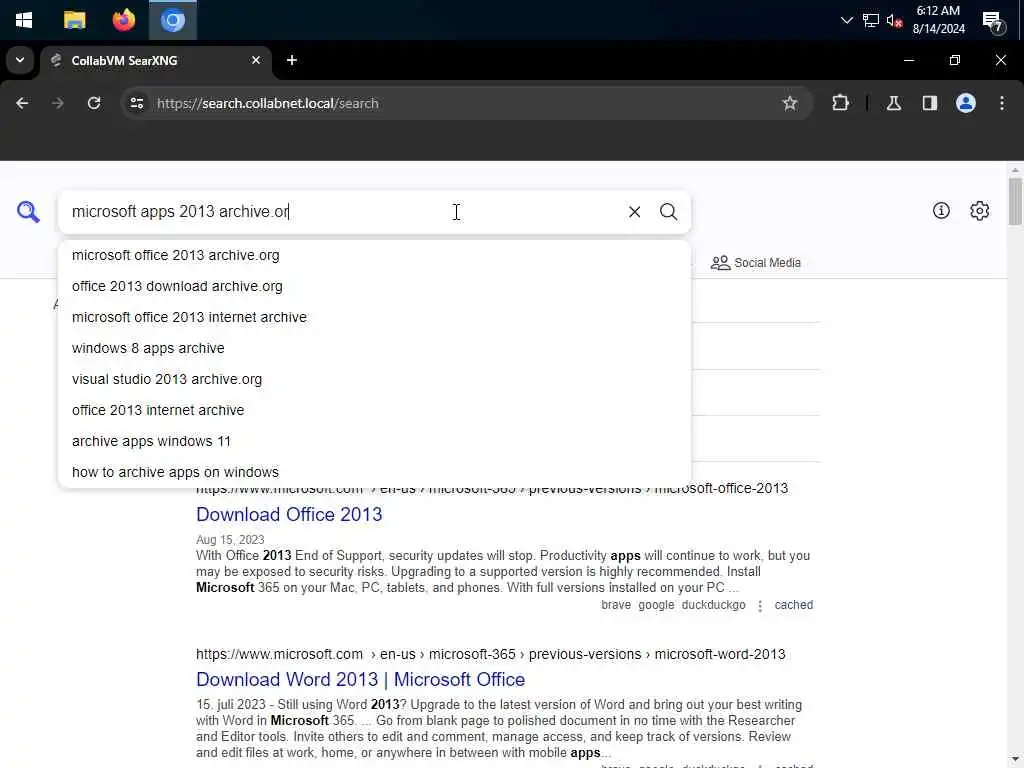
Task: Open 'Download Word 2013 | Microsoft Office' result
Action: [x=360, y=680]
